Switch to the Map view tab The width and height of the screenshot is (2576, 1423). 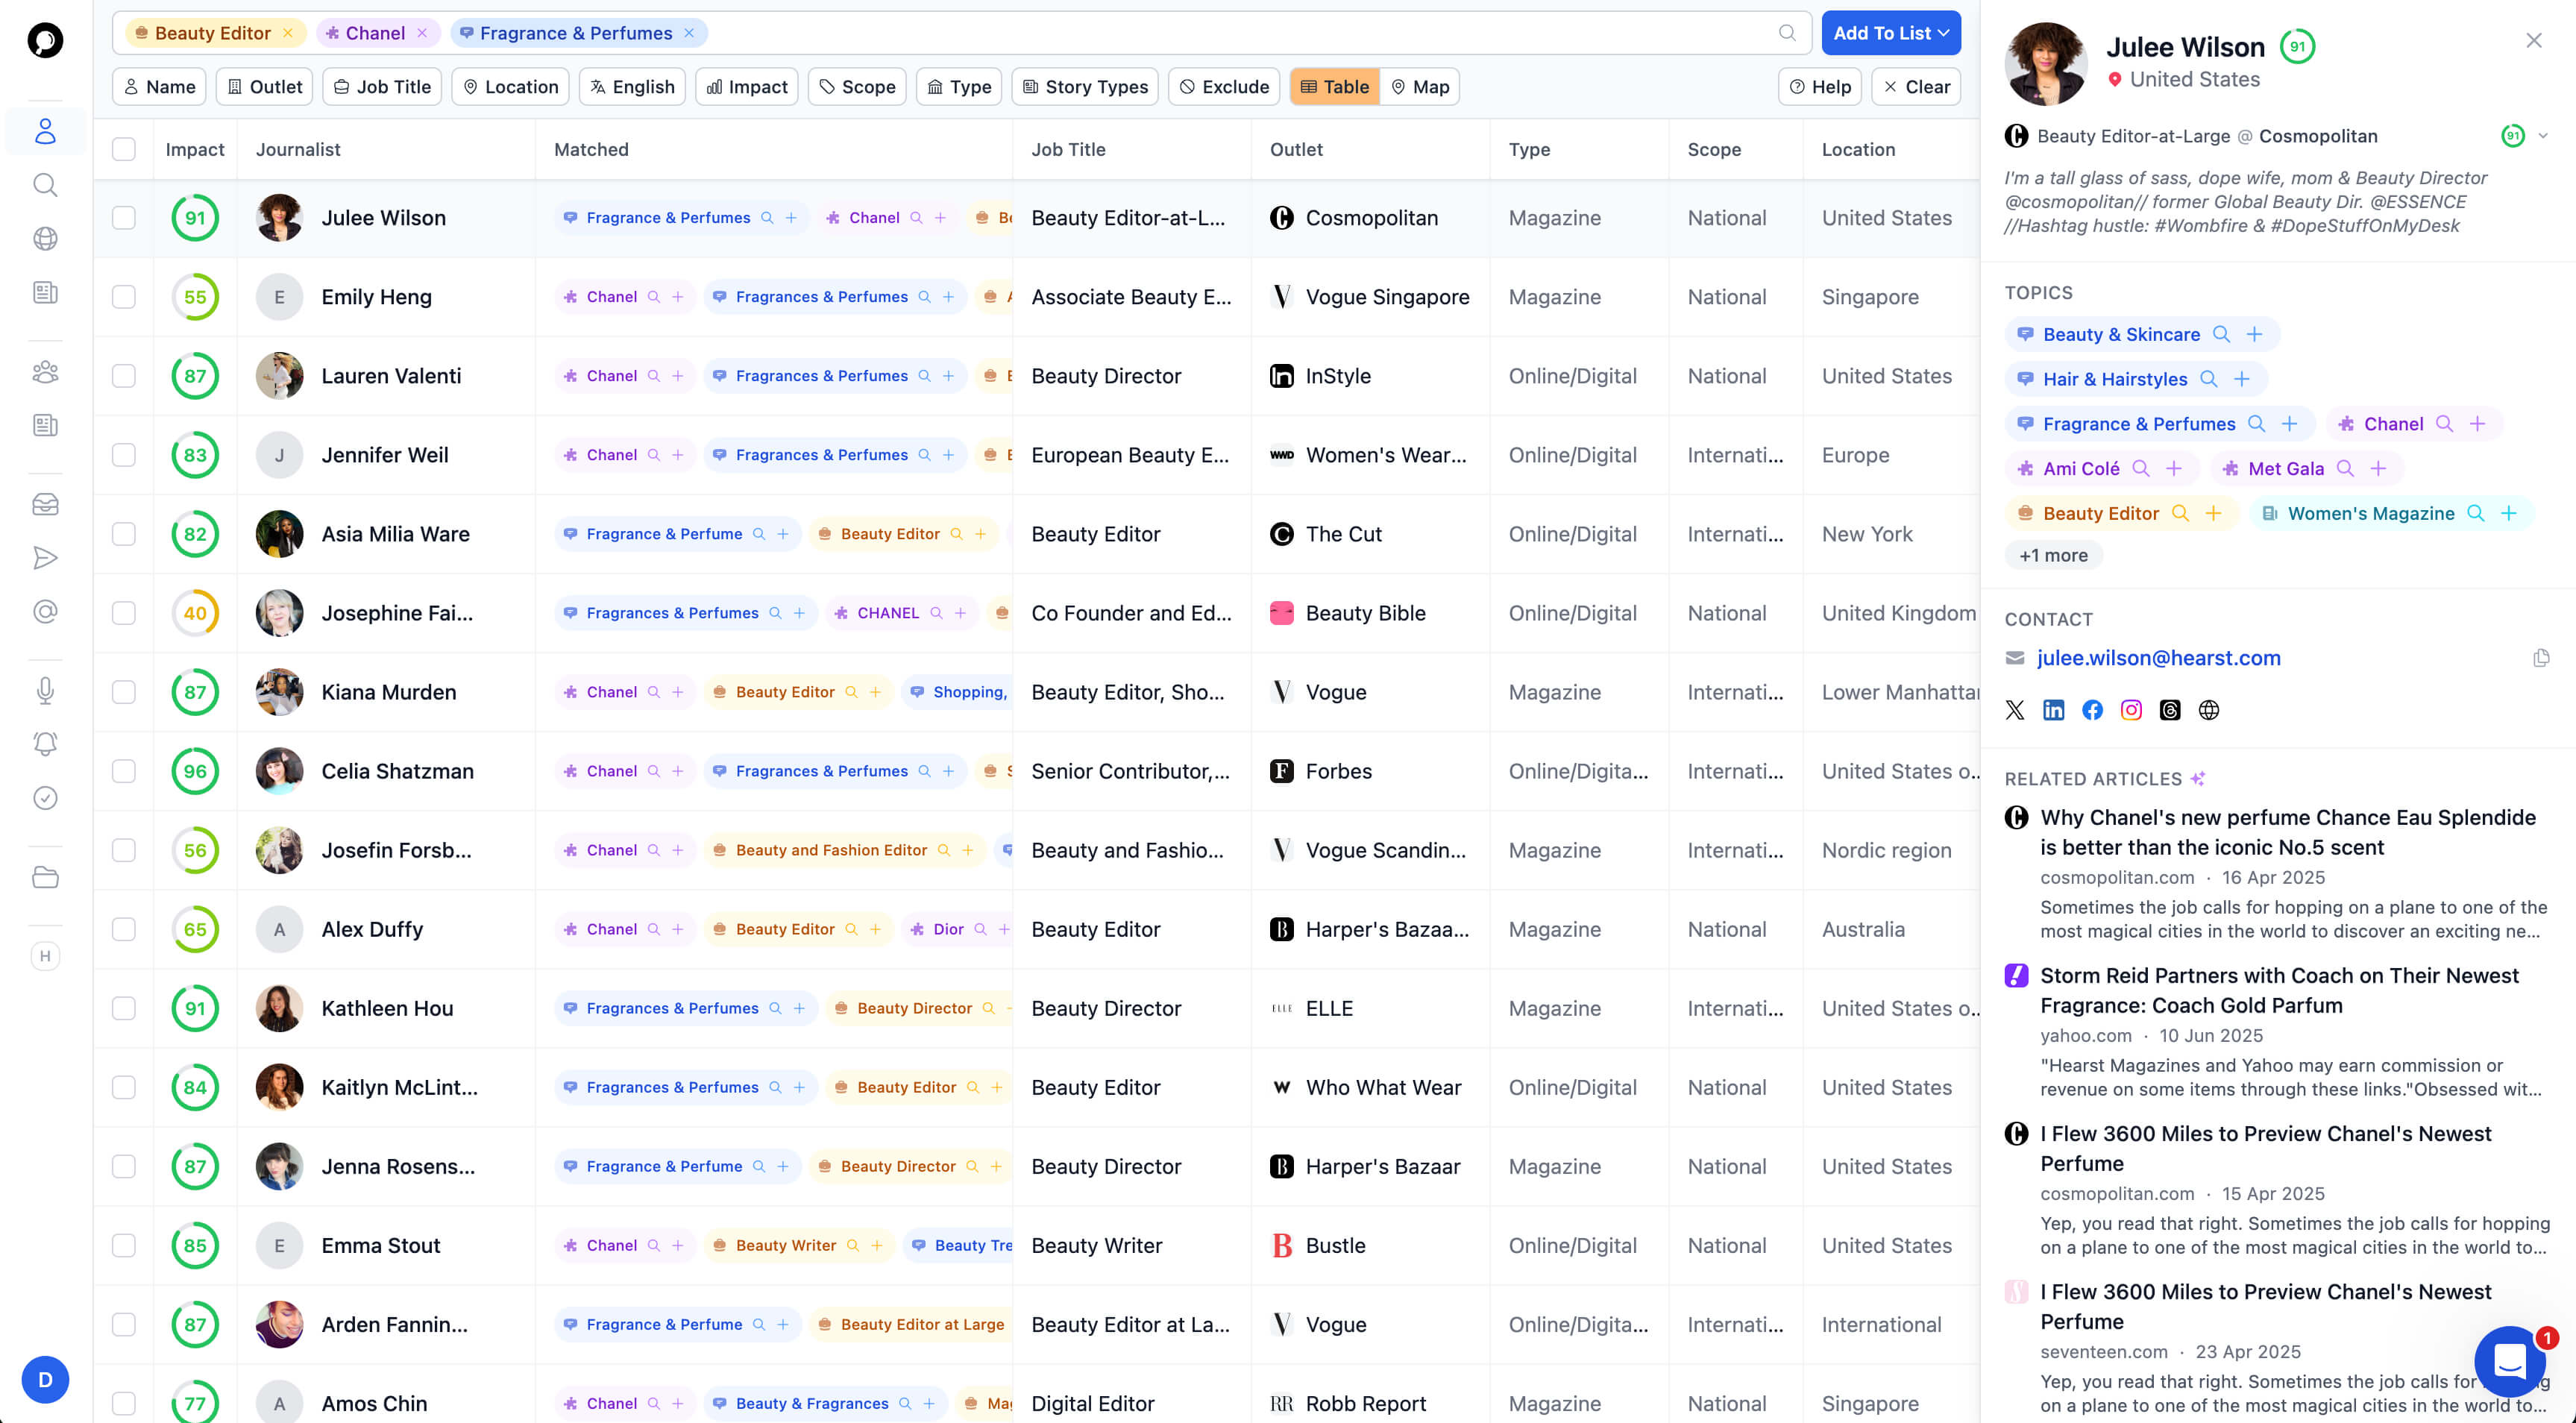[x=1420, y=86]
